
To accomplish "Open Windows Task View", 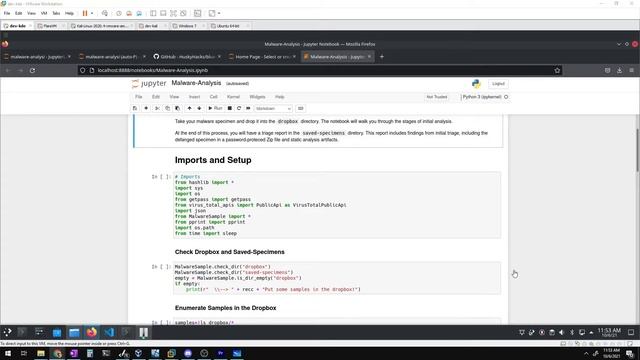I will (24, 353).
